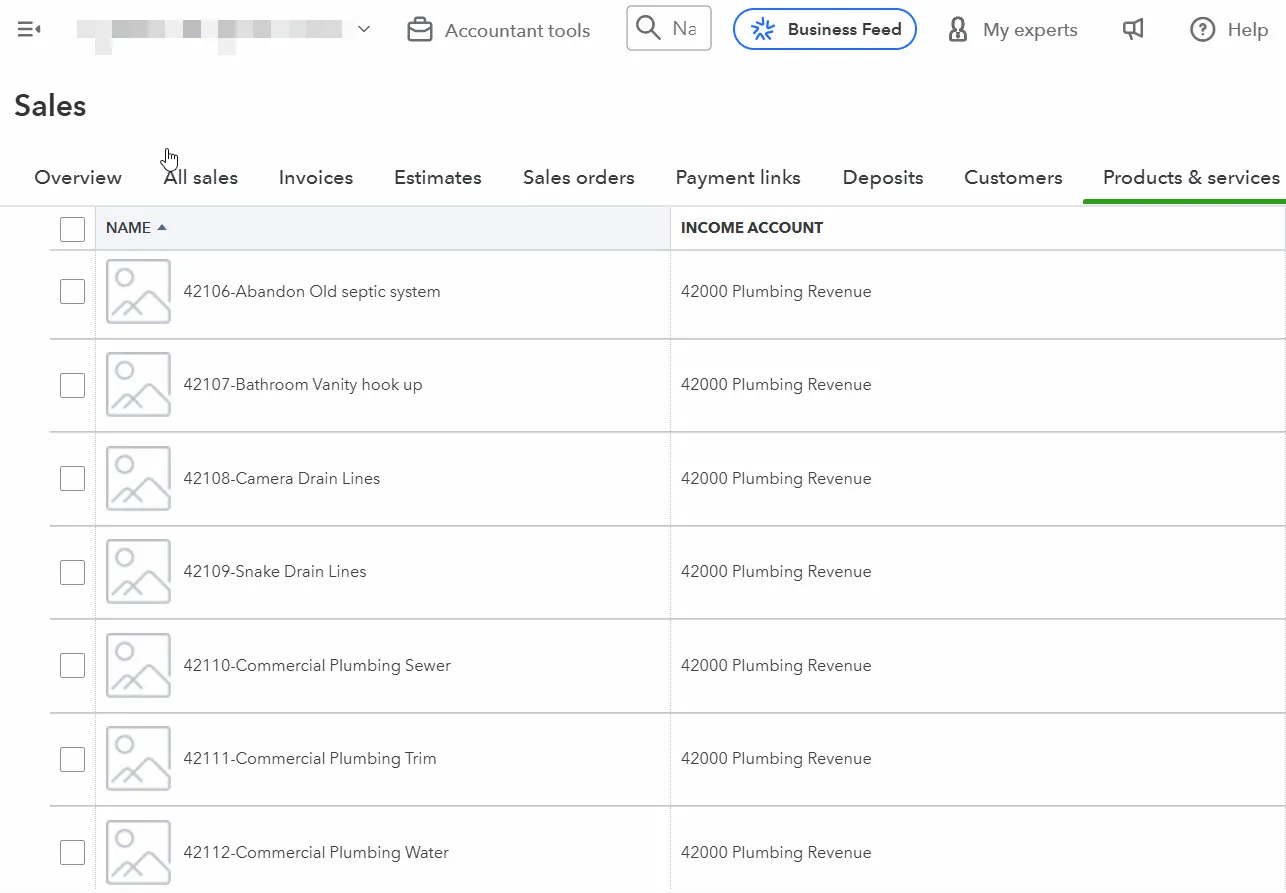Sort by the NAME column header
The width and height of the screenshot is (1286, 893).
129,228
